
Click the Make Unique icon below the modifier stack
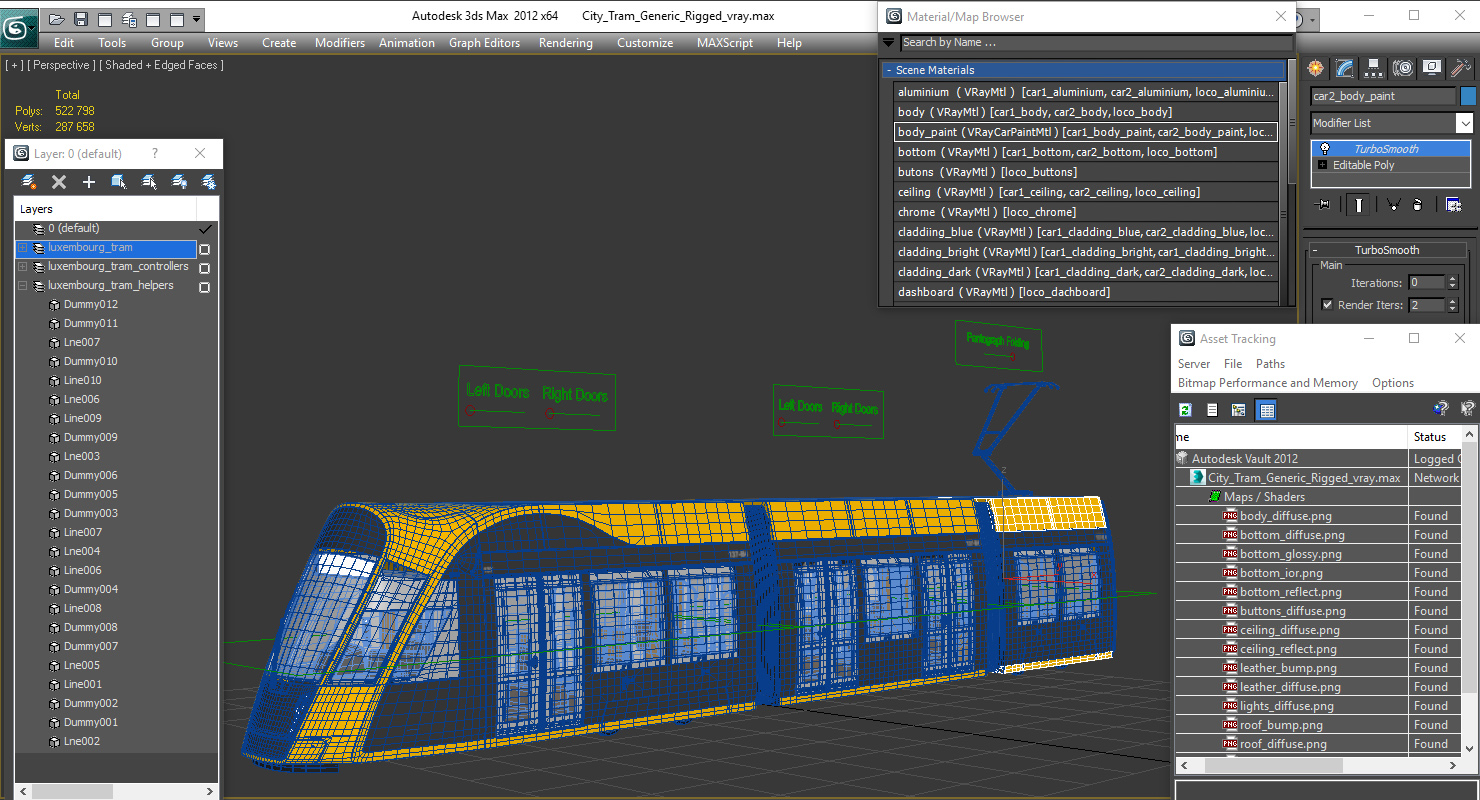(1392, 204)
